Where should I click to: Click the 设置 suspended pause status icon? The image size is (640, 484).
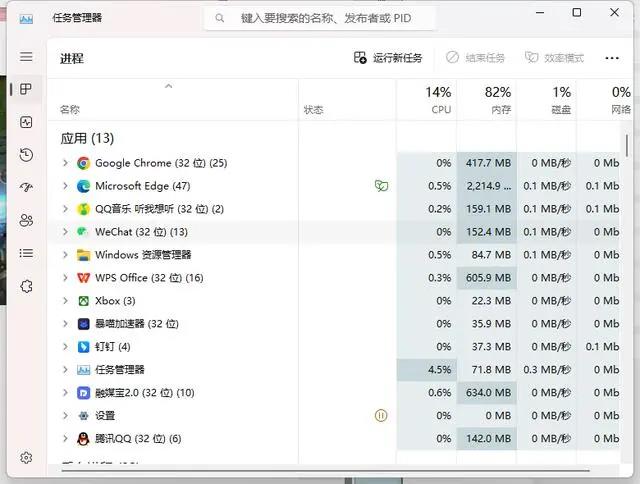coord(381,416)
